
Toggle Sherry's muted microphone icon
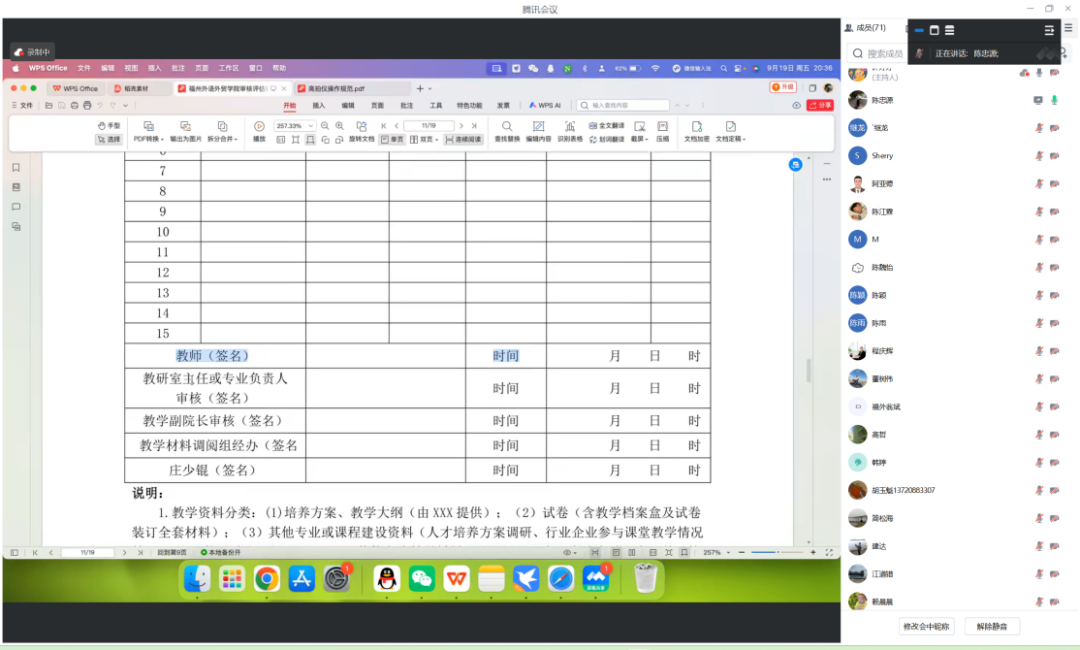click(x=1039, y=156)
